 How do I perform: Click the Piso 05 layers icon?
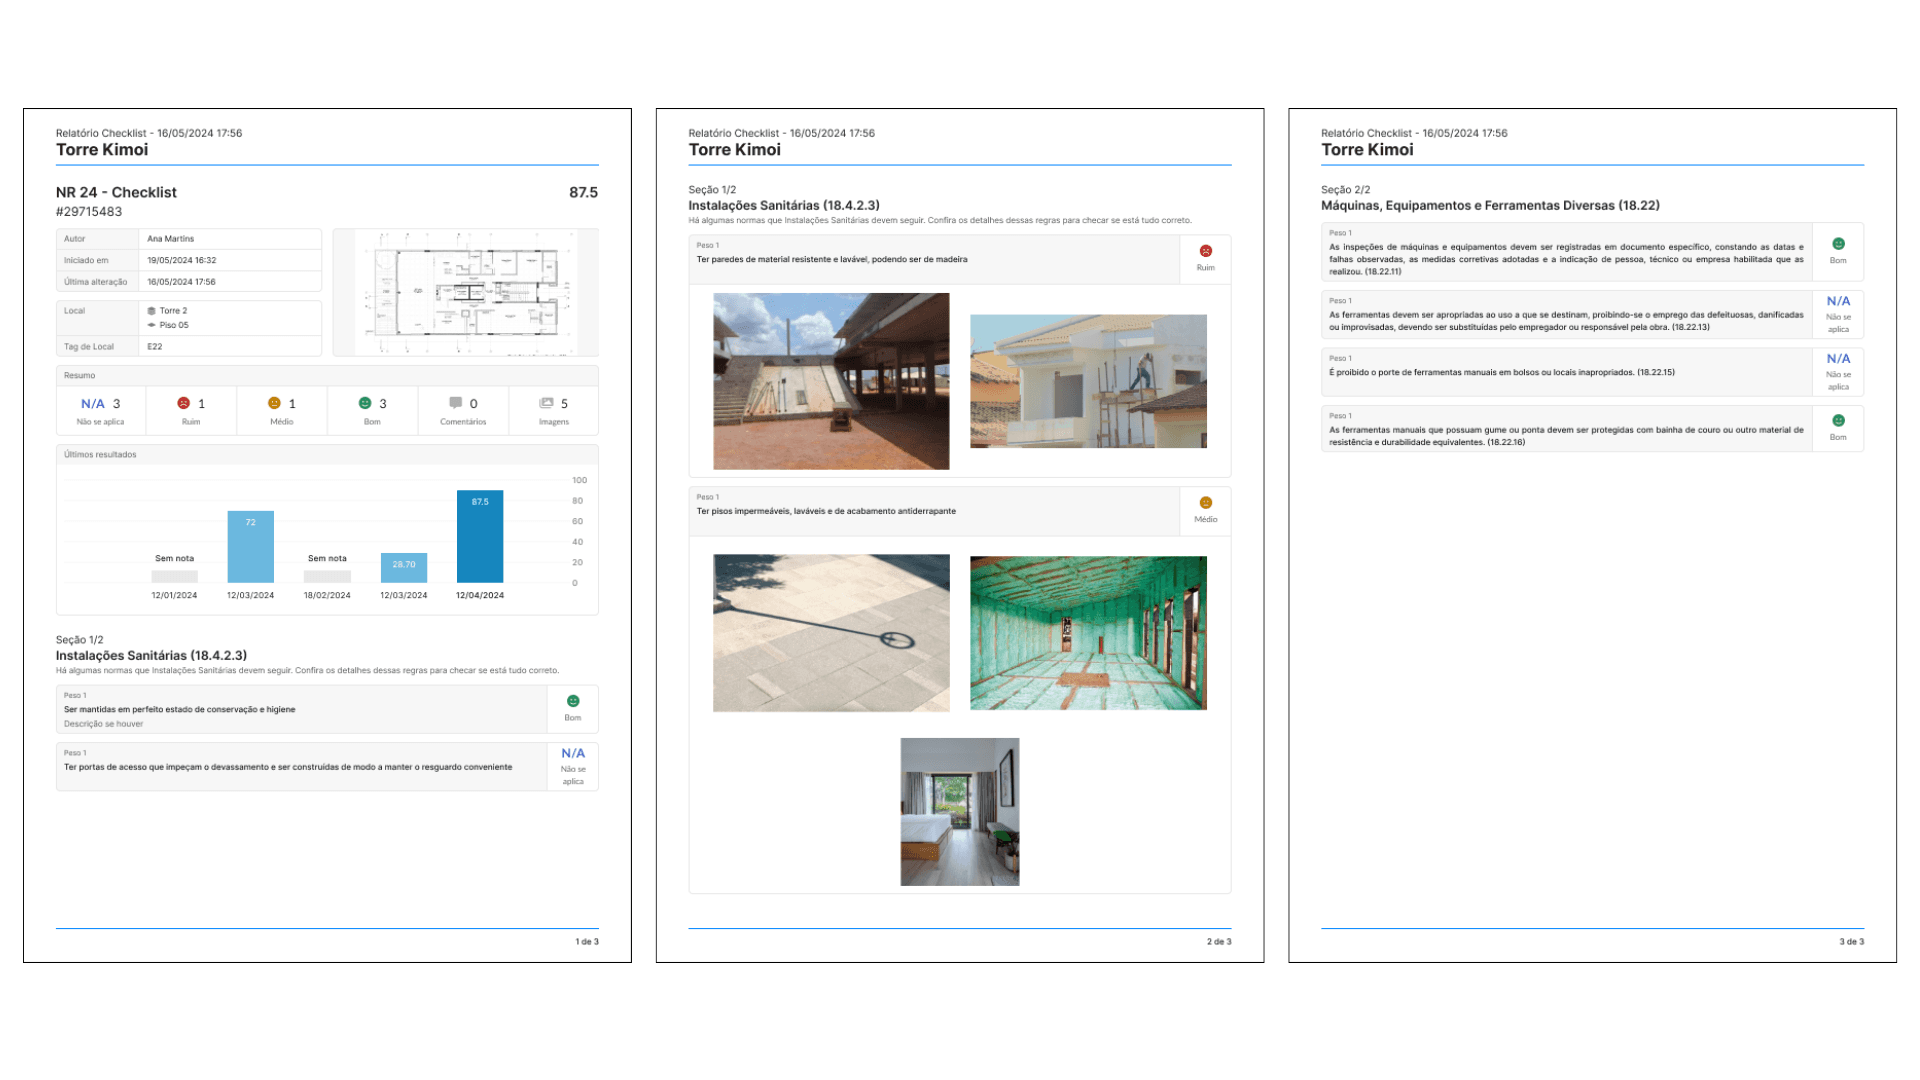(x=152, y=325)
